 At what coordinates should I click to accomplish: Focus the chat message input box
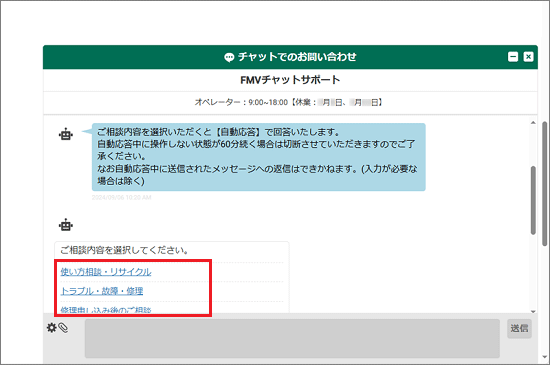coord(292,338)
